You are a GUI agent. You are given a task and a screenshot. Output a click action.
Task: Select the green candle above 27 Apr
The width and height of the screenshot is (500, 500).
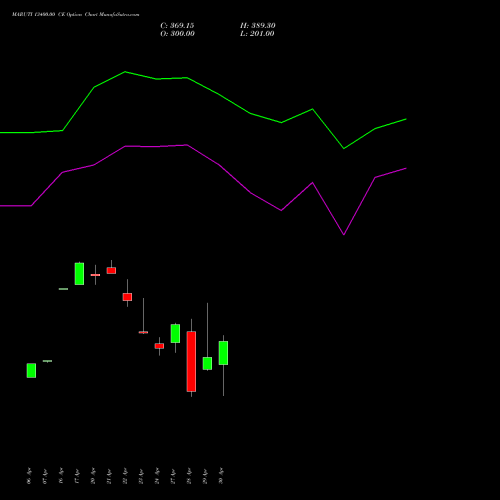pyautogui.click(x=175, y=333)
